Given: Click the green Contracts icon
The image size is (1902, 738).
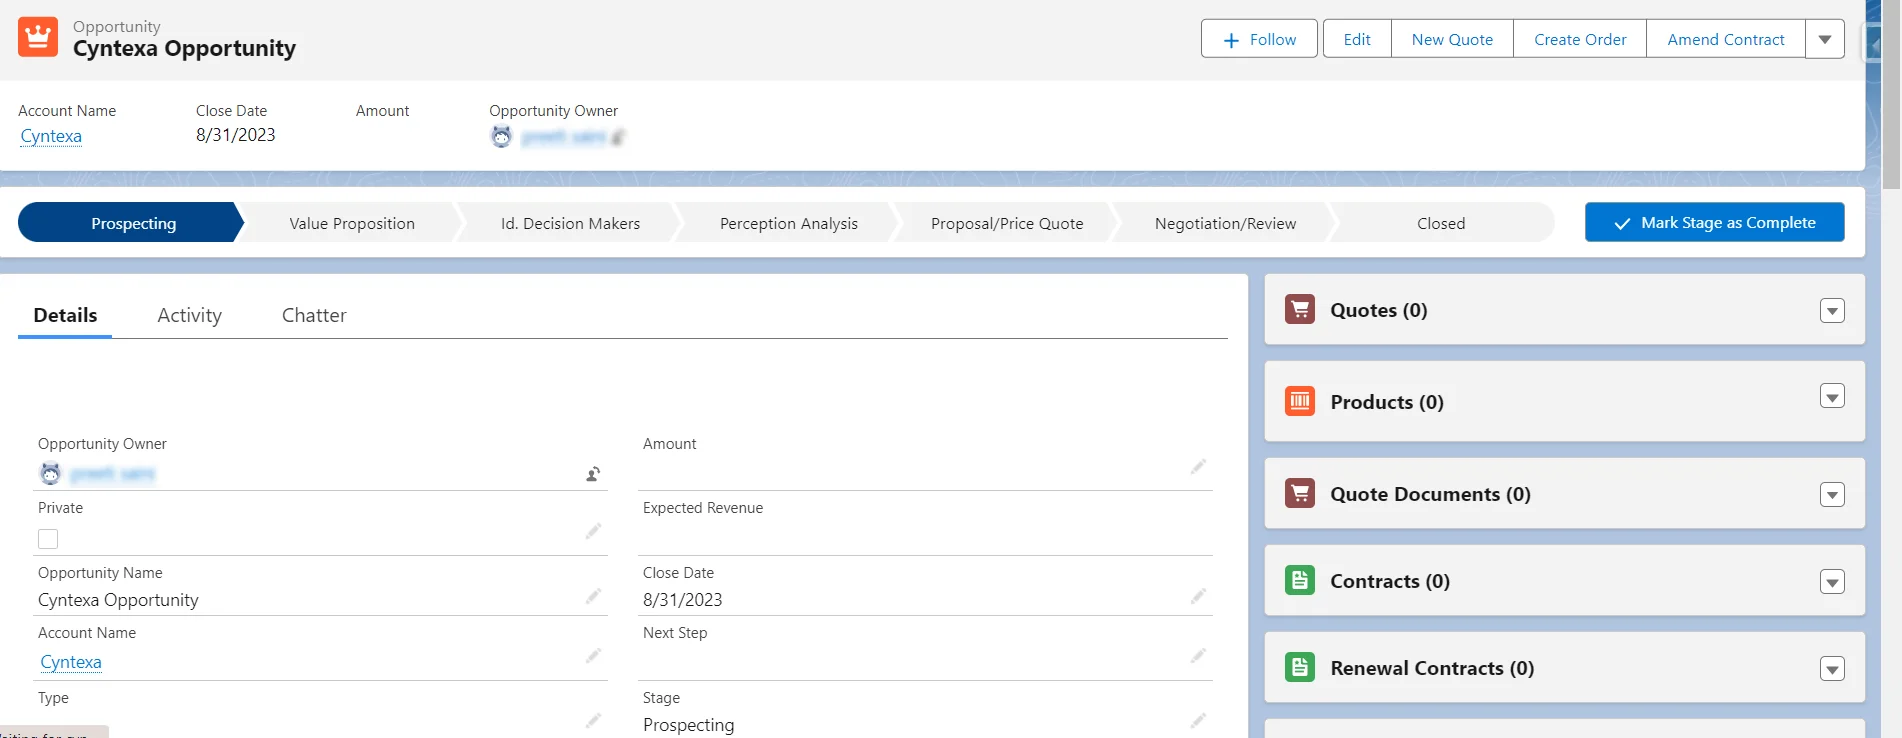Looking at the screenshot, I should [x=1299, y=581].
